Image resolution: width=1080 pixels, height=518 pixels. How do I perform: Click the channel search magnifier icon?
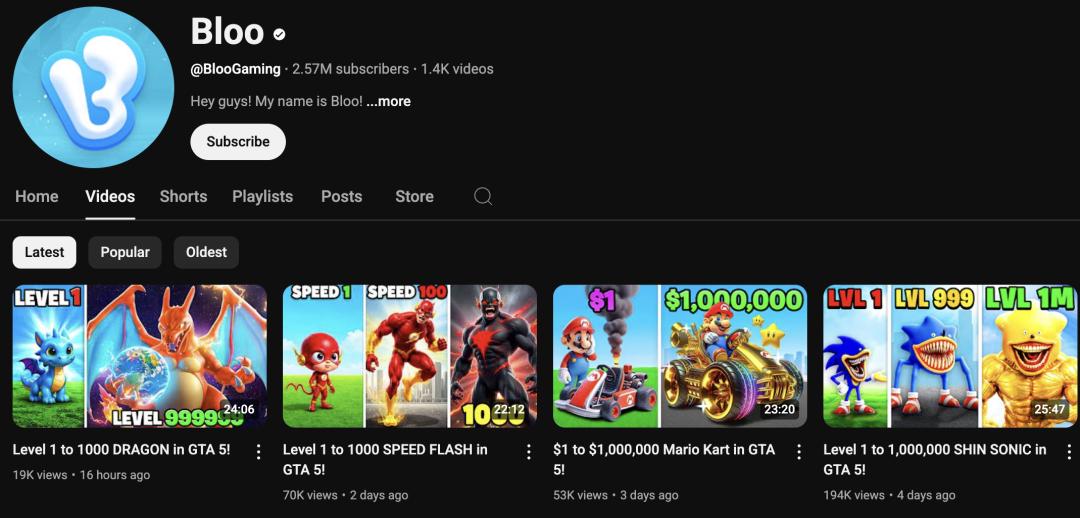tap(483, 196)
